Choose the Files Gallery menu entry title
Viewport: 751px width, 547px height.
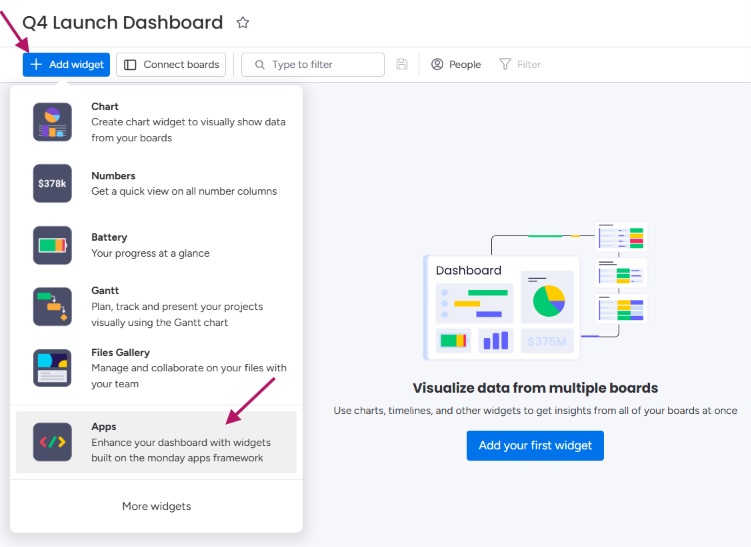pyautogui.click(x=121, y=353)
